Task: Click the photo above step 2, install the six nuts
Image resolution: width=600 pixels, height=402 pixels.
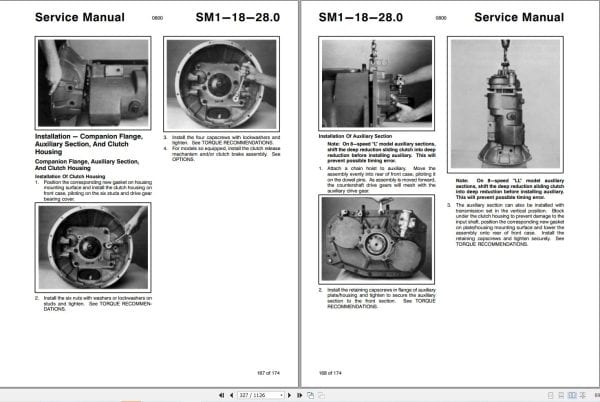Action: point(93,247)
